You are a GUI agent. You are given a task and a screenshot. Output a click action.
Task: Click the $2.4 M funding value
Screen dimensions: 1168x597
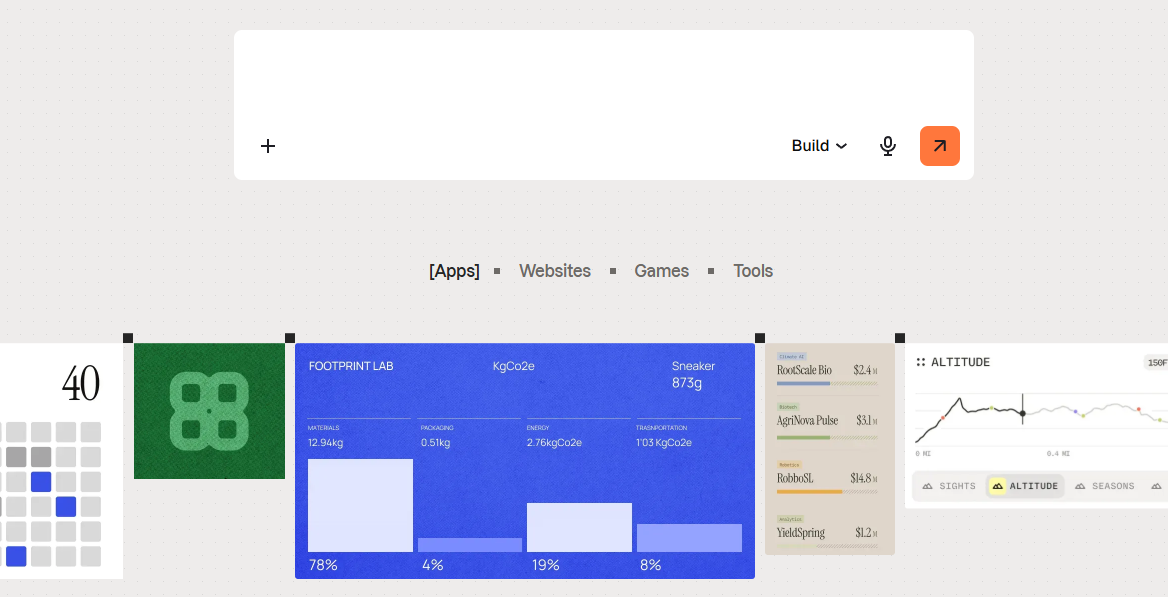[x=866, y=370]
